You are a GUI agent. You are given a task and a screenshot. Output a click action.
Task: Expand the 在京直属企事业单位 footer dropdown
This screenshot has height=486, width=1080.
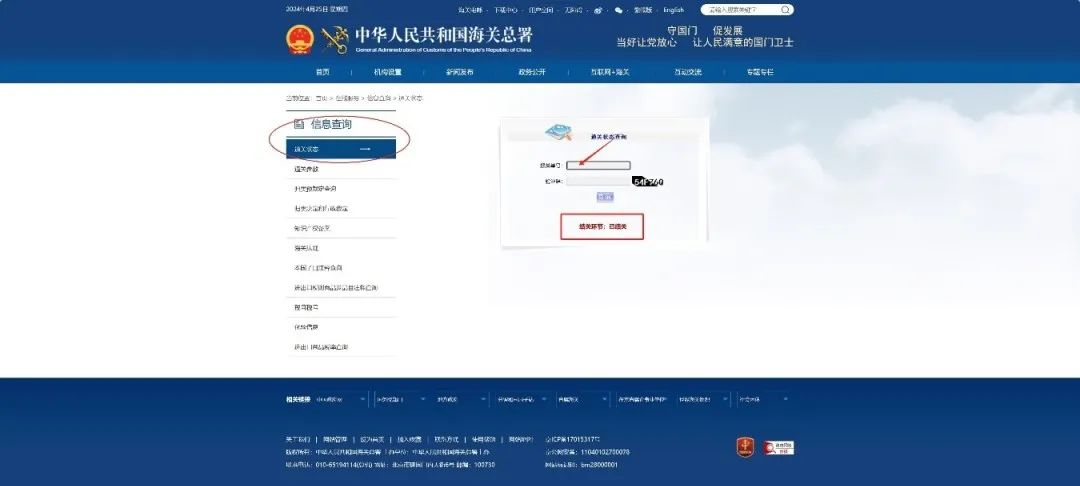642,399
